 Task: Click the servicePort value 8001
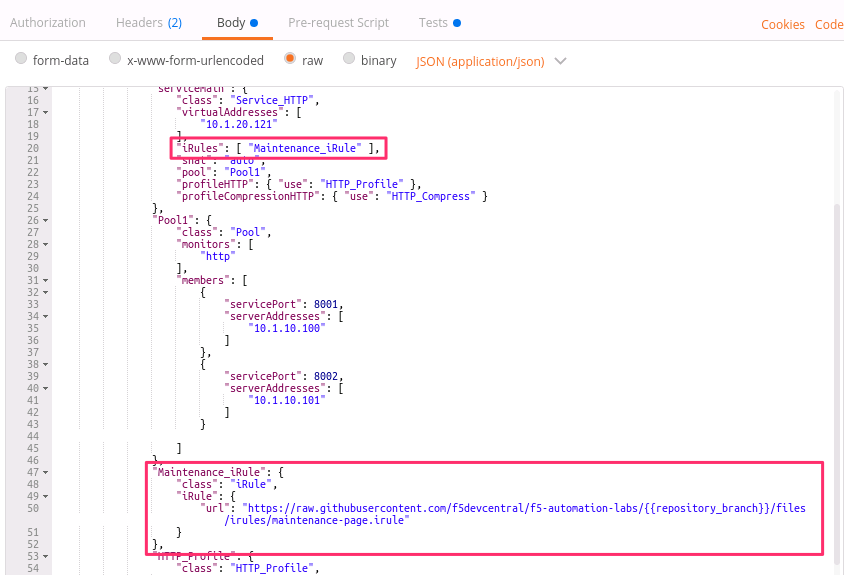coord(326,304)
